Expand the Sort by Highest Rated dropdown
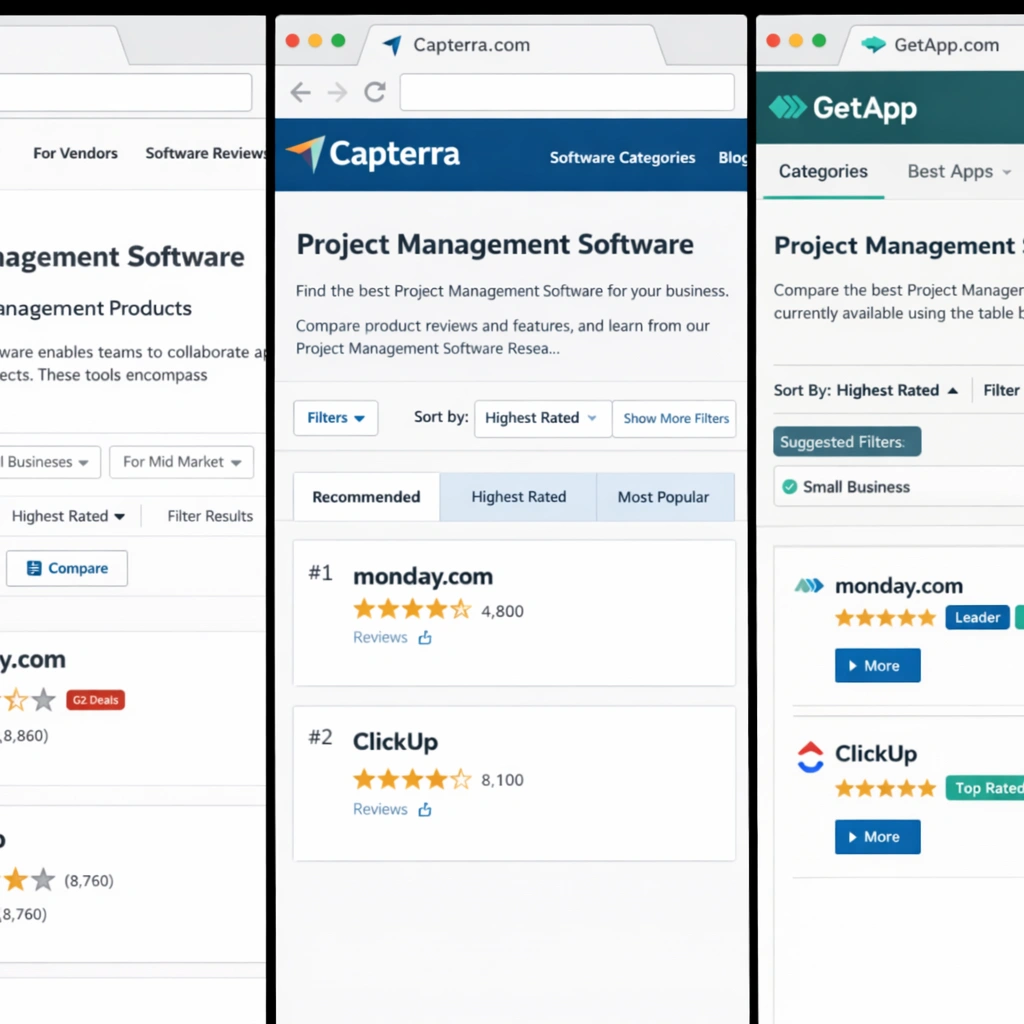Viewport: 1024px width, 1024px height. 541,418
